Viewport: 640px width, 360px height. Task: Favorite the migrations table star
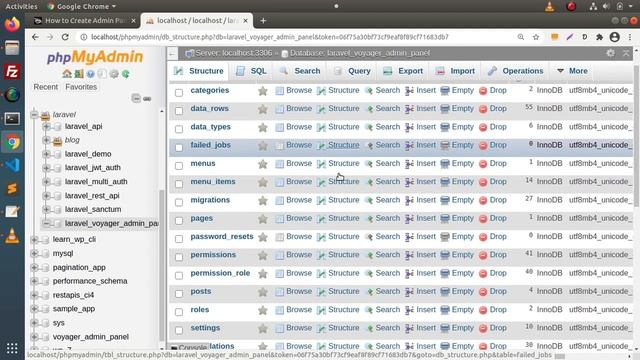click(263, 200)
